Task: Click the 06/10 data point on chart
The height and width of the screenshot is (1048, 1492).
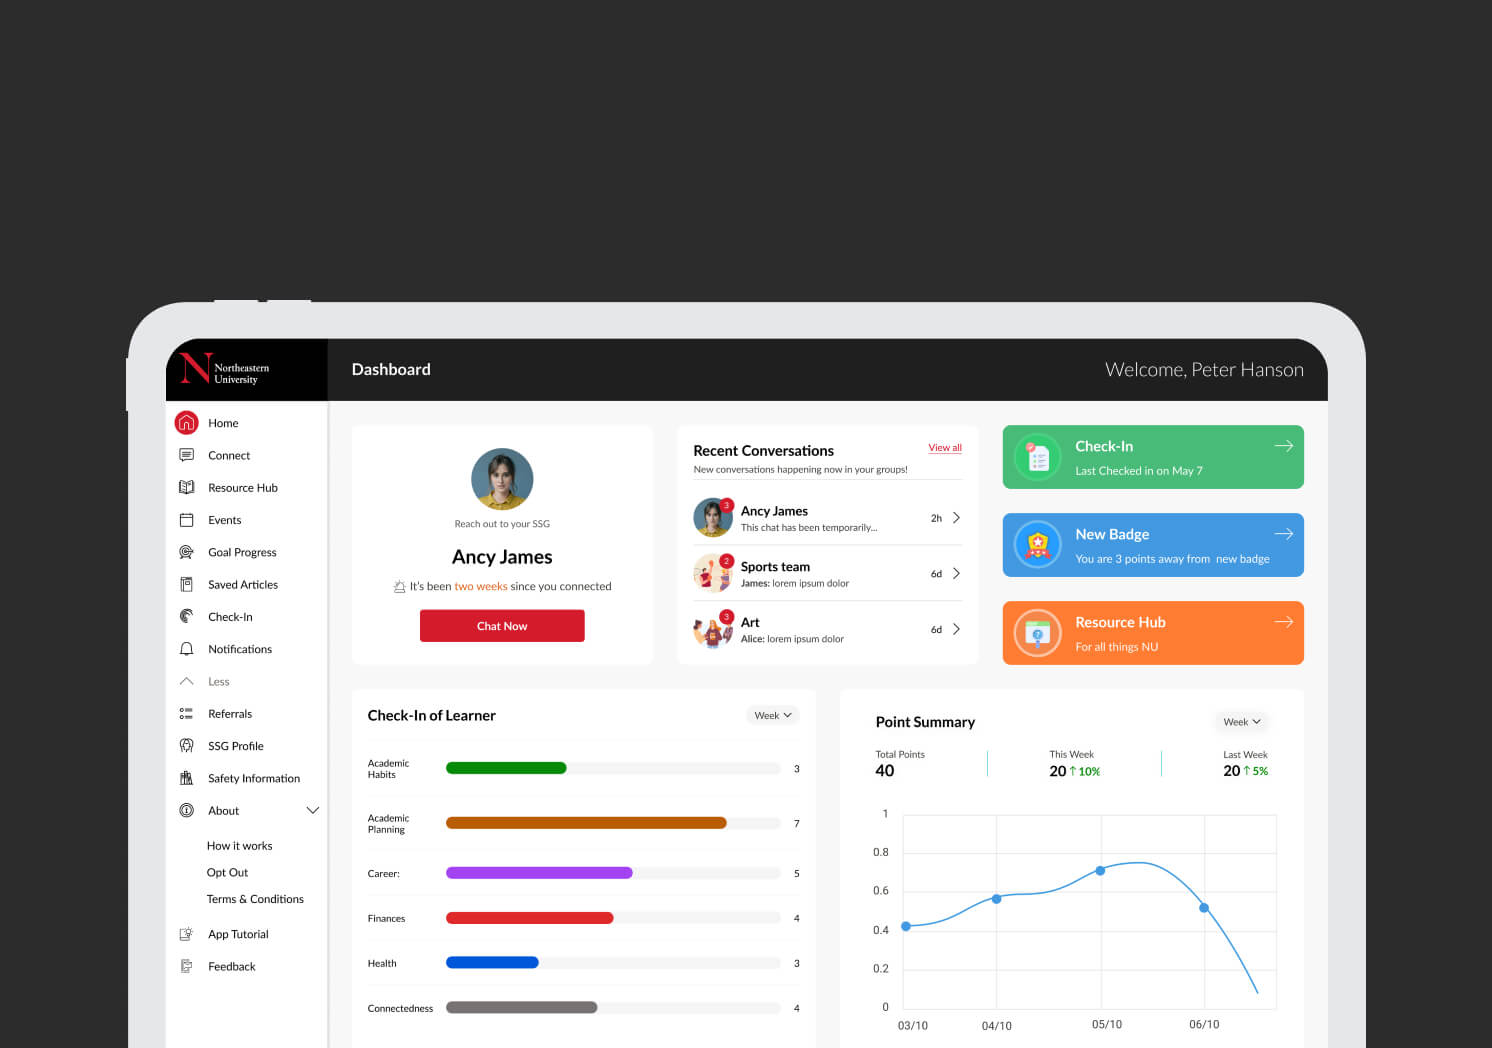Action: click(x=1204, y=908)
